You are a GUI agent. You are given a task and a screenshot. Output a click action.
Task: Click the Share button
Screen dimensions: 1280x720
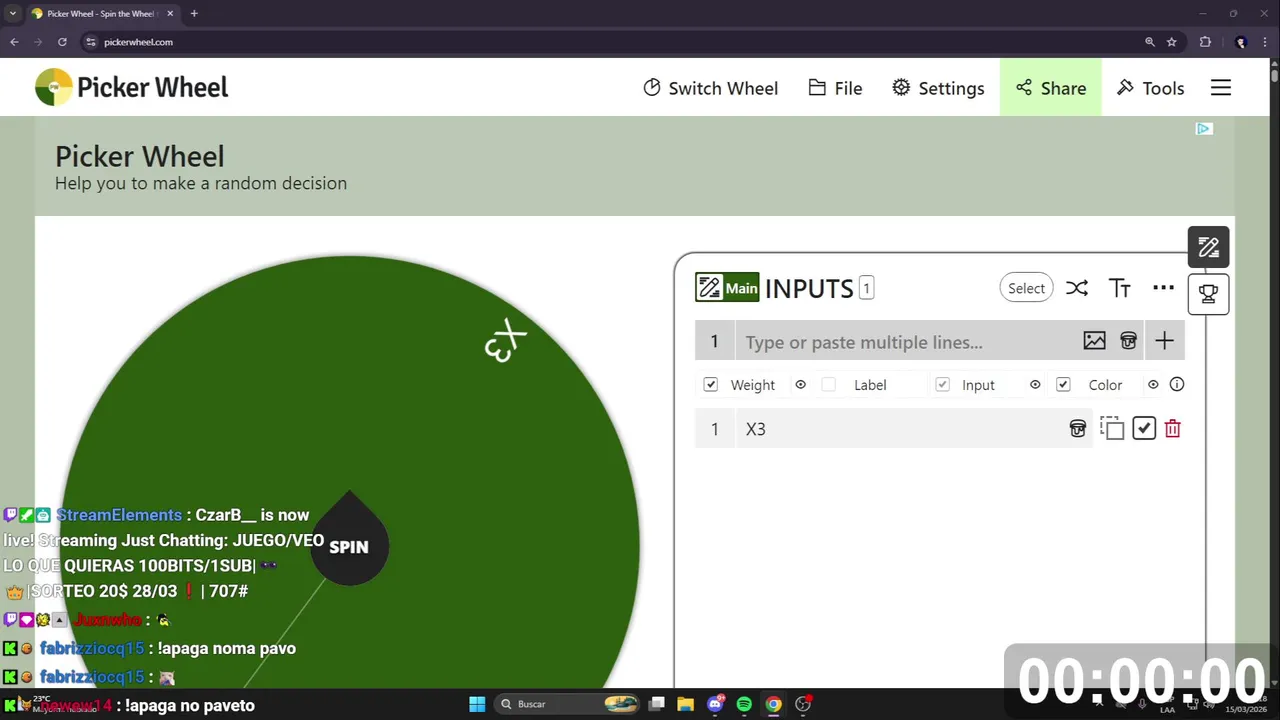pos(1051,88)
